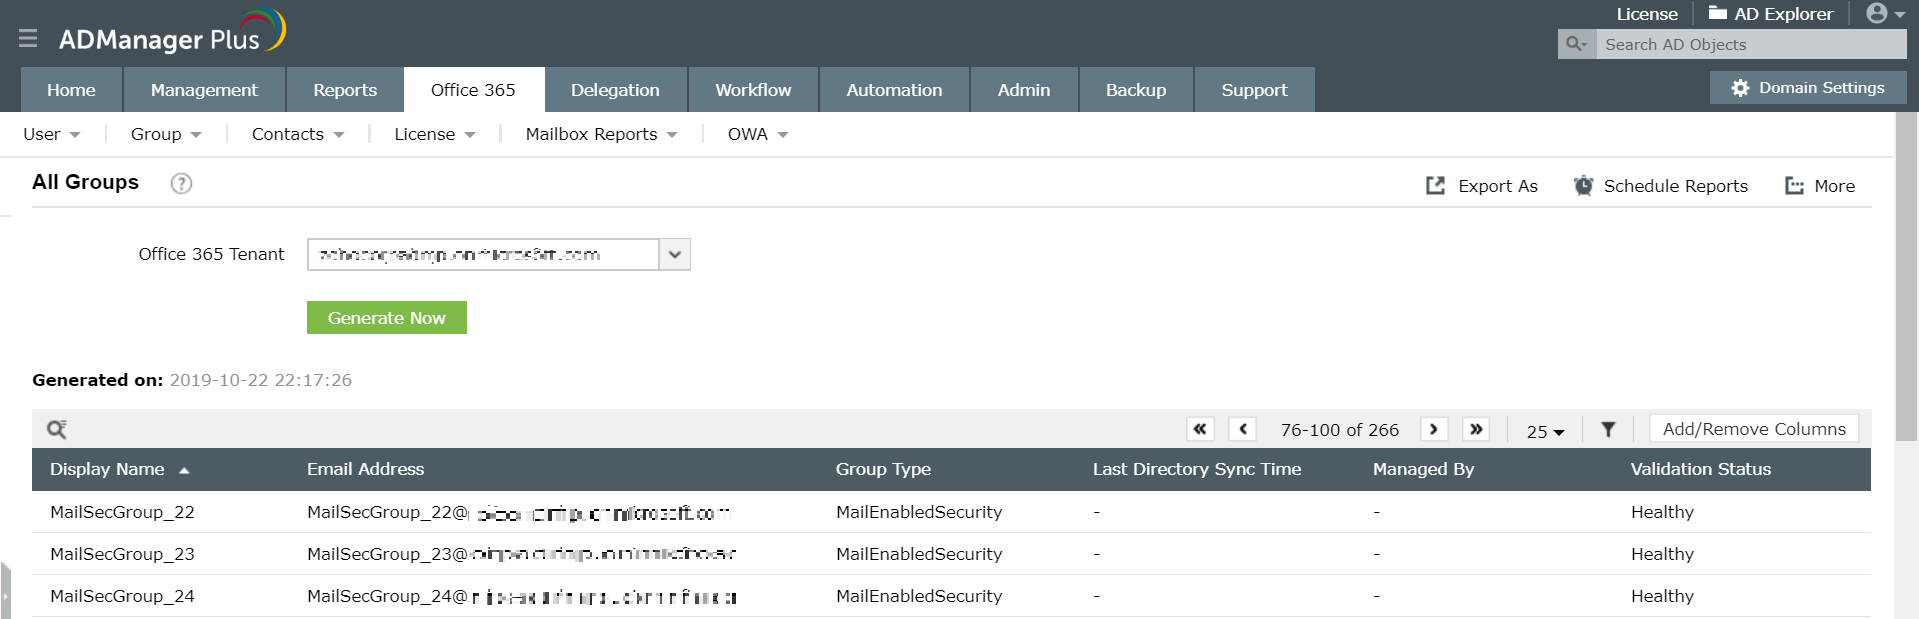Sort by the Display Name column
1919x619 pixels.
[108, 469]
